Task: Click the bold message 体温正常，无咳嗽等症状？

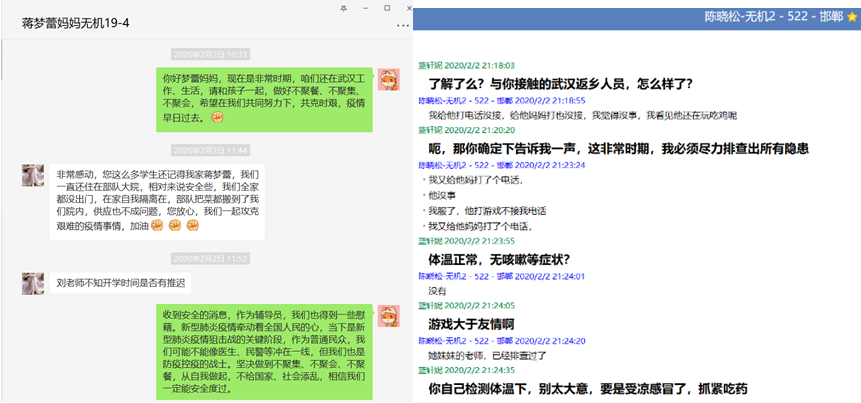Action: (x=507, y=258)
